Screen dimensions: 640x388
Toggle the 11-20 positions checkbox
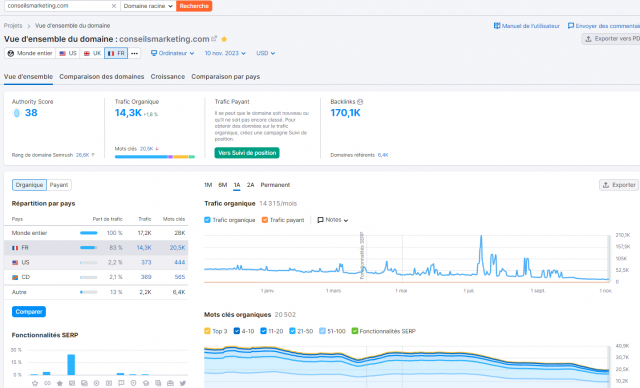pyautogui.click(x=263, y=331)
